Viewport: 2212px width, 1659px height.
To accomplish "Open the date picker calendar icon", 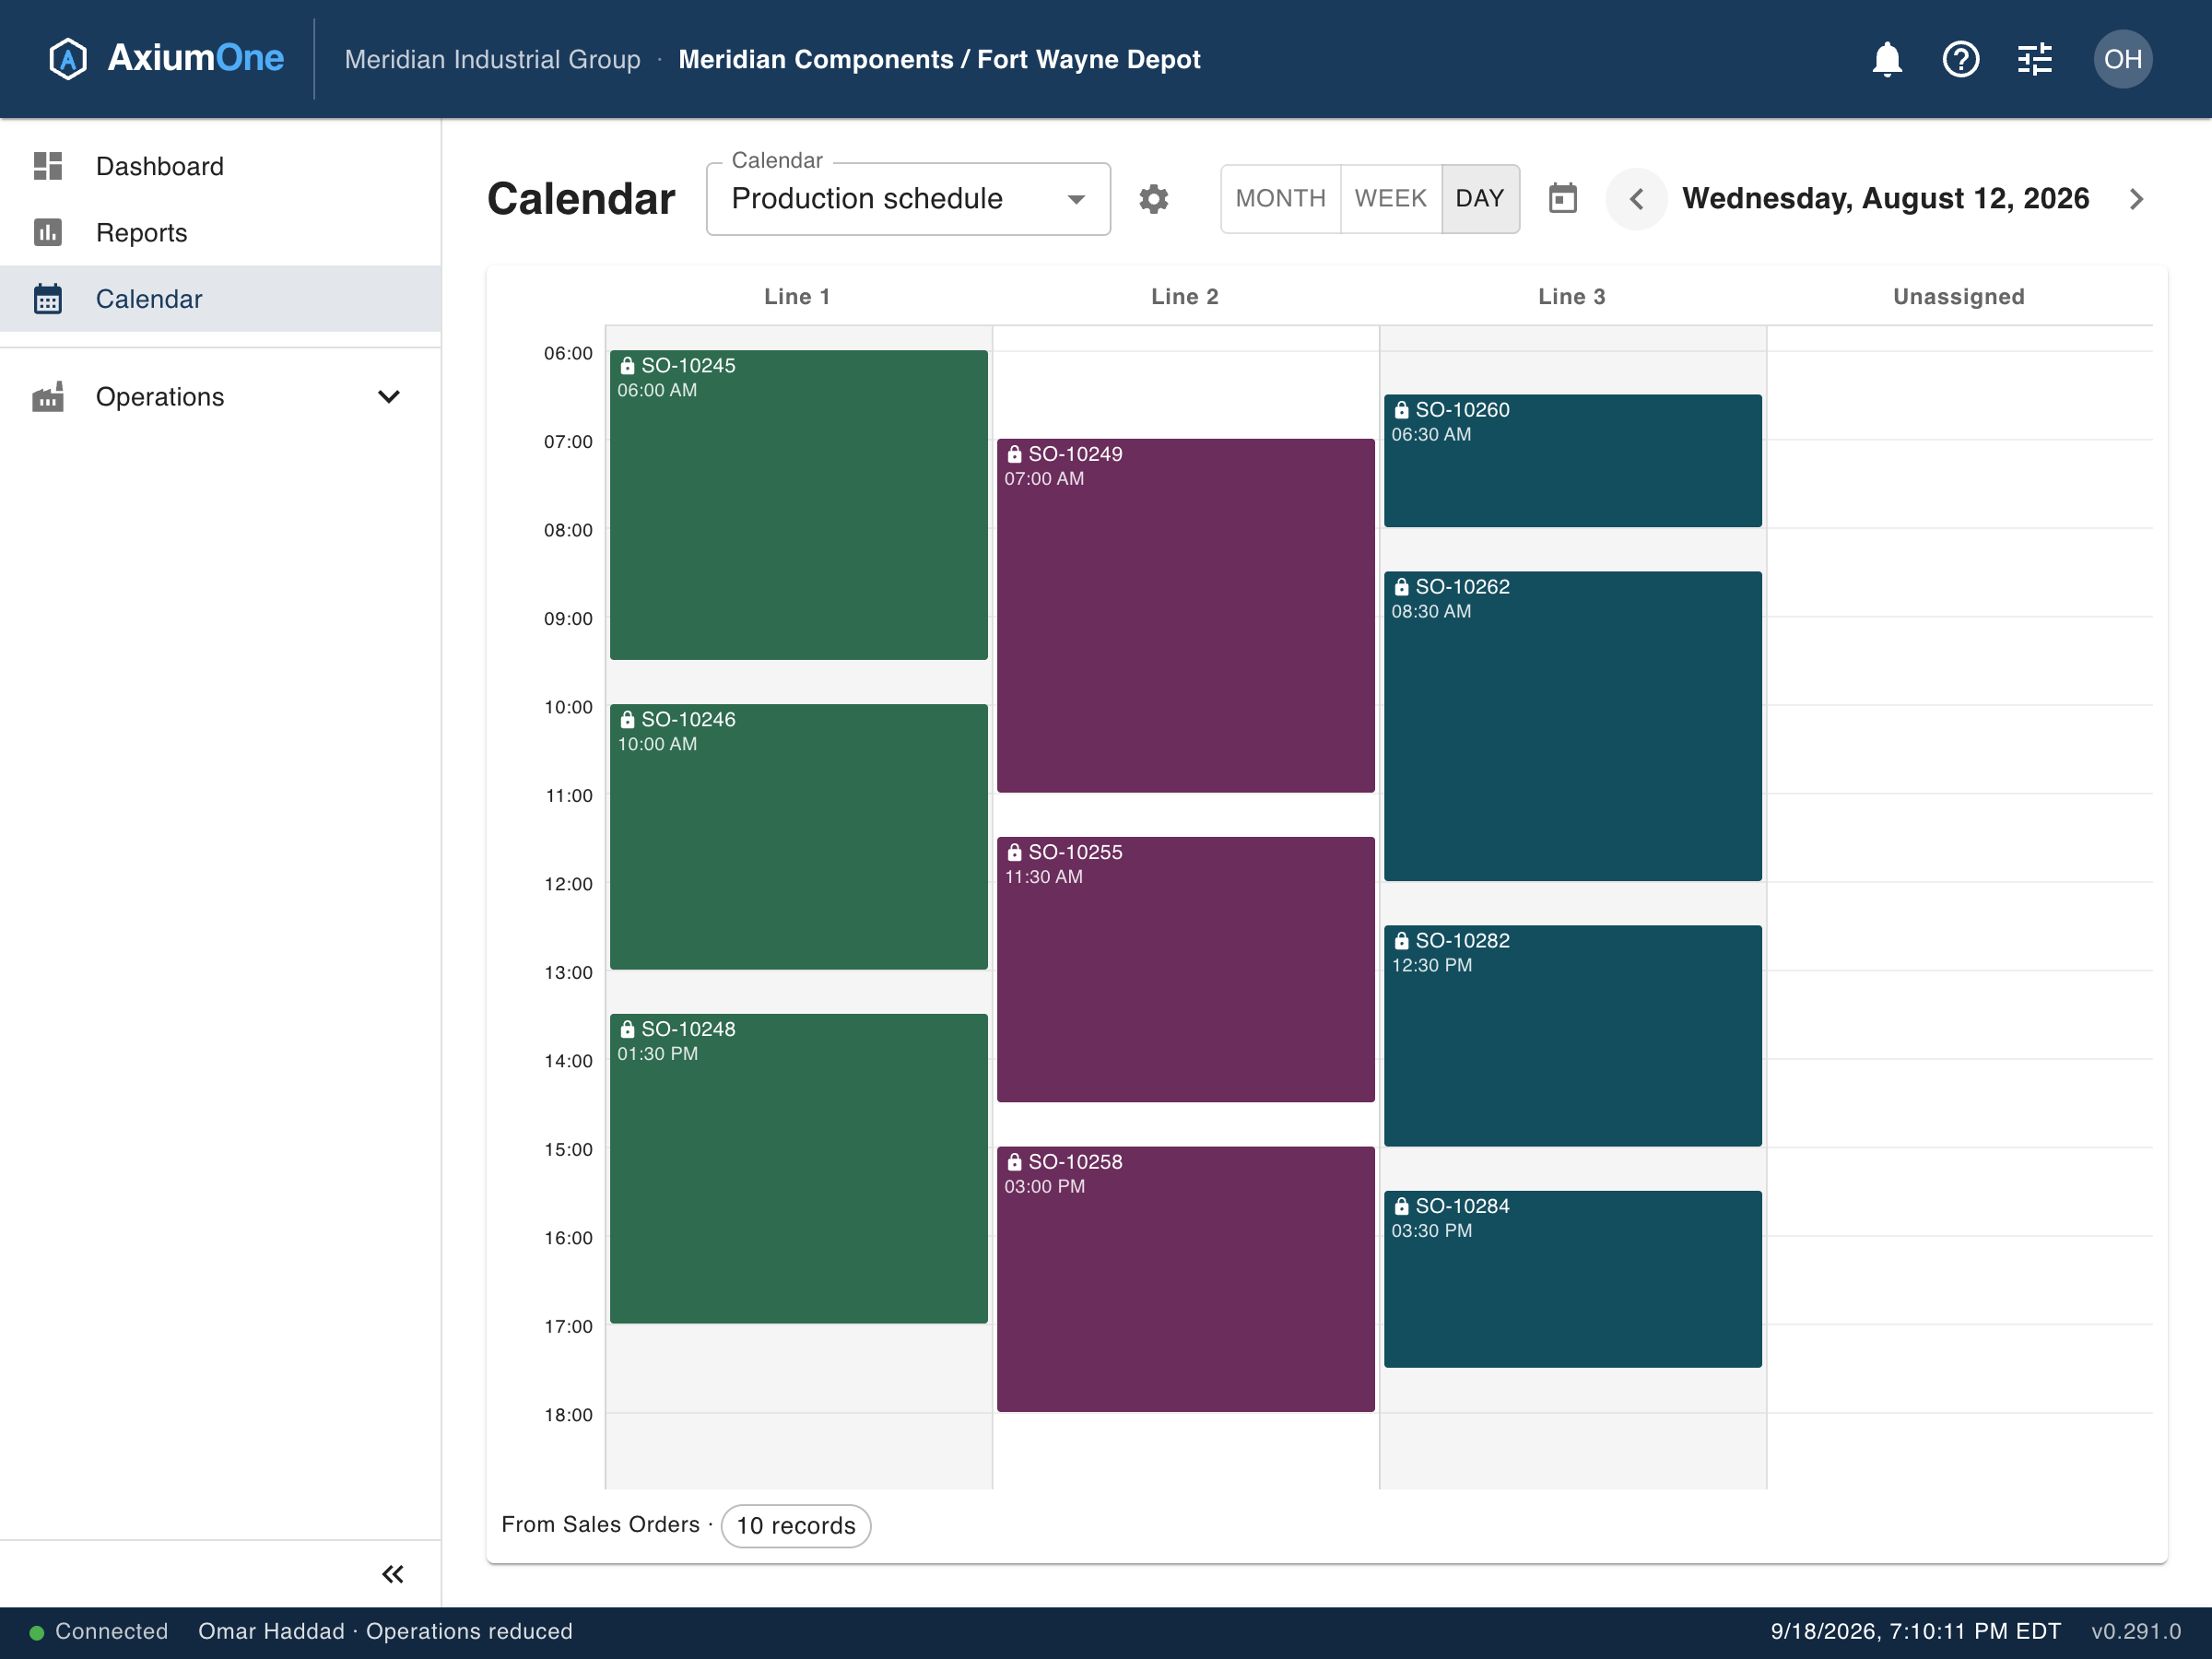I will [x=1562, y=199].
